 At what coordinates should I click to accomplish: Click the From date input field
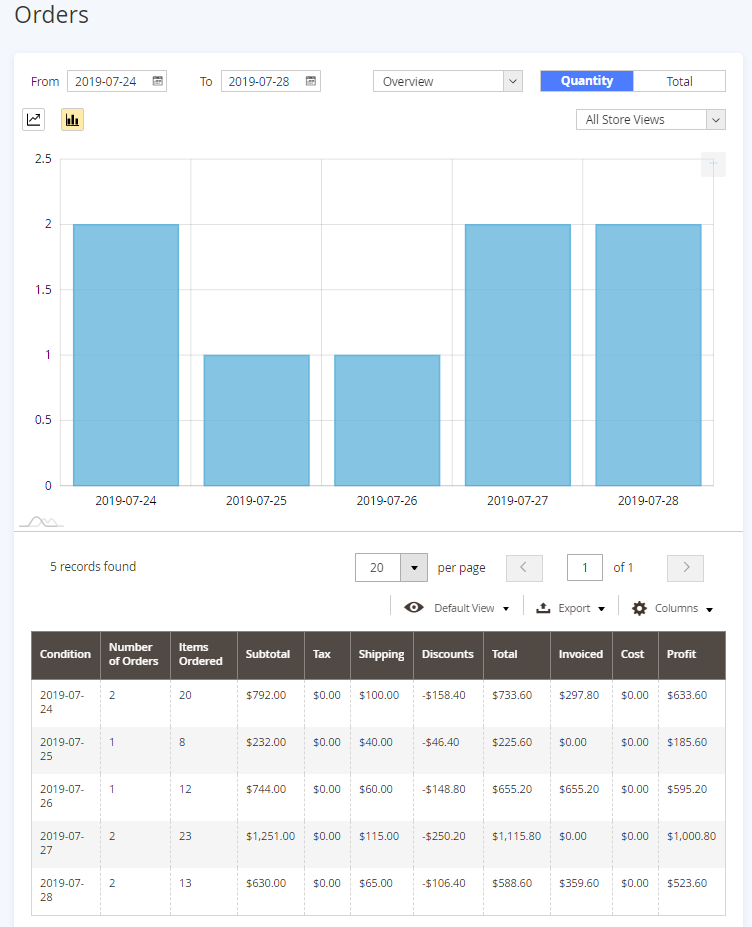(108, 81)
